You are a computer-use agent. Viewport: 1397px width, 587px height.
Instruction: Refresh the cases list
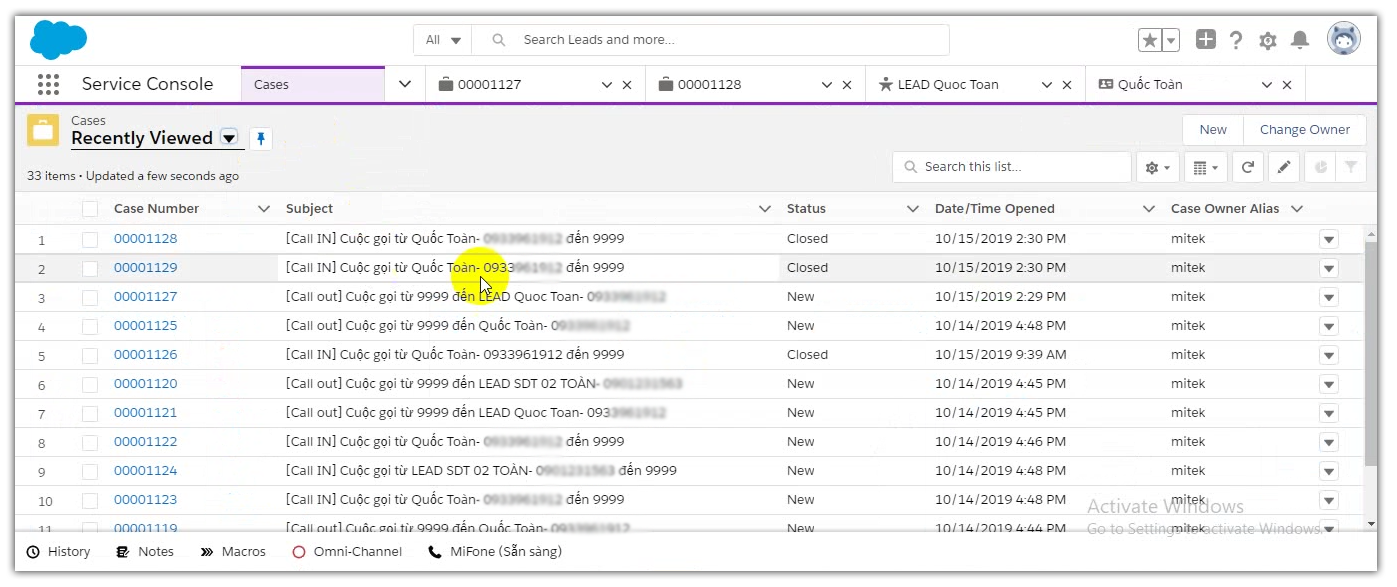tap(1248, 168)
